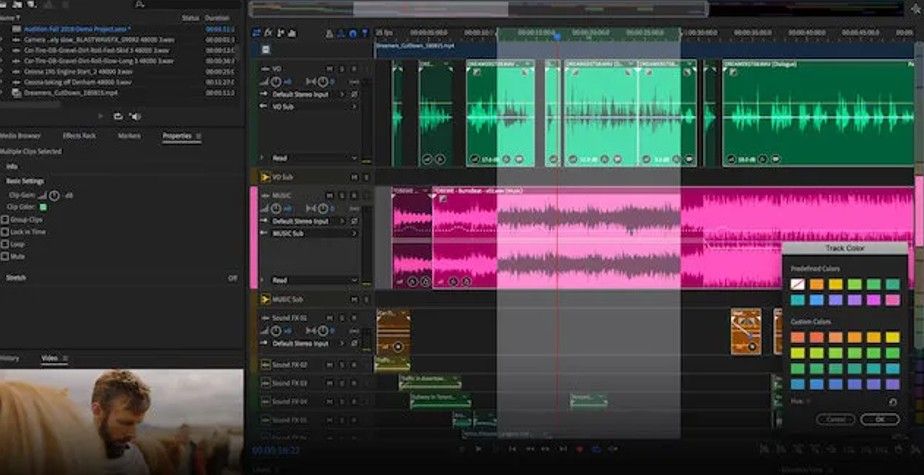Select the Video panel tab
Viewport: 924px width, 475px height.
pos(50,358)
